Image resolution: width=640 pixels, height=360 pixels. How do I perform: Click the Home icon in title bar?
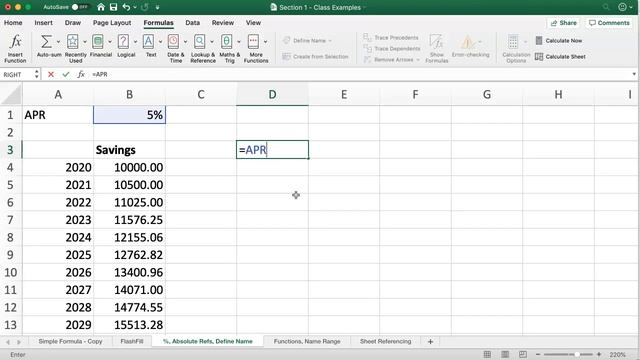pyautogui.click(x=101, y=7)
